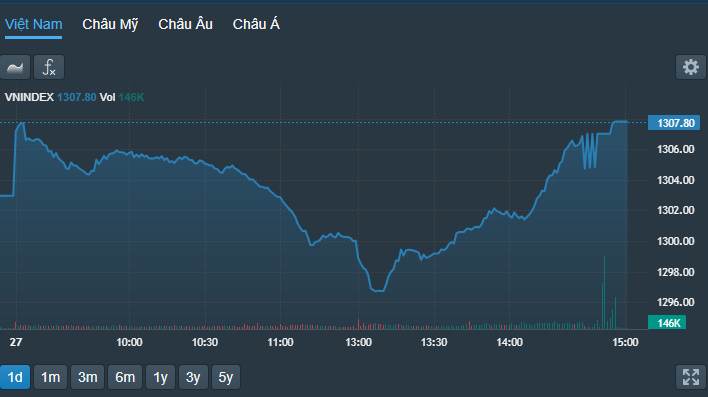Set chart range to 5y
Viewport: 708px width, 397px height.
[226, 377]
